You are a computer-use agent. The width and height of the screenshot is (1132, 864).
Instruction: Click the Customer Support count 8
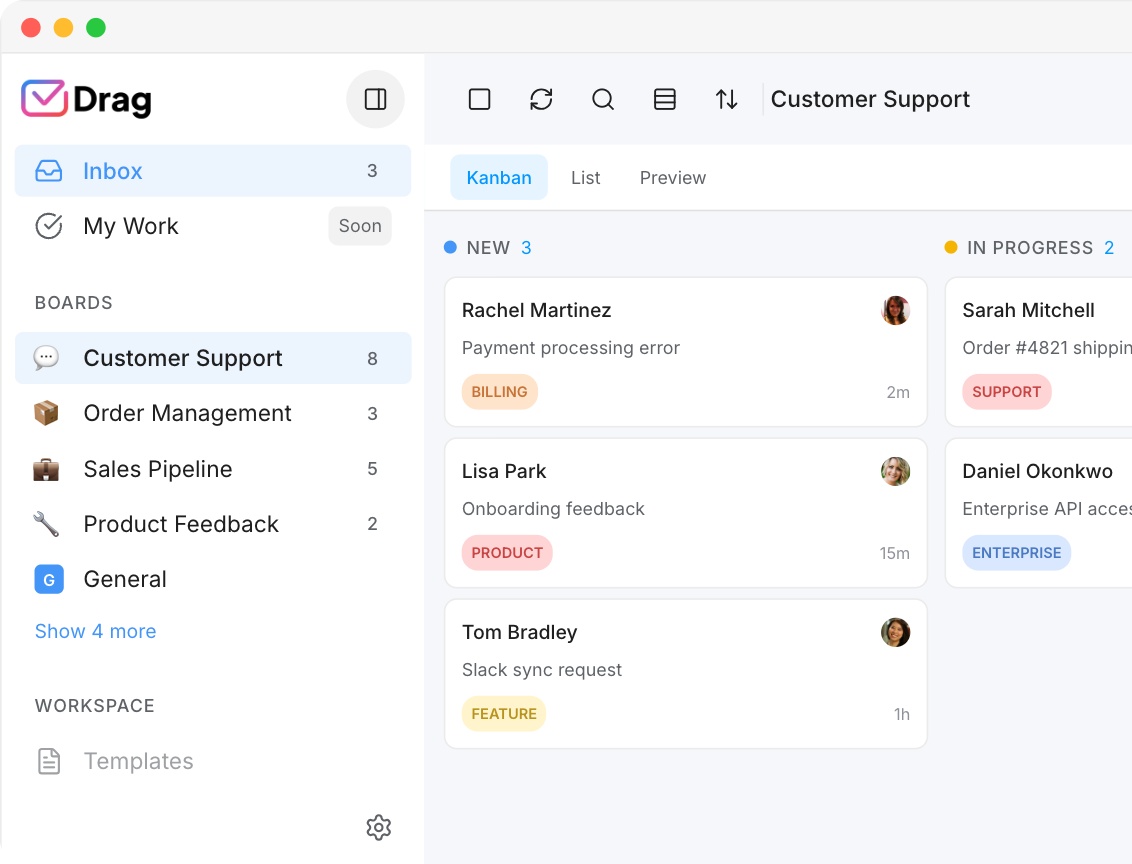click(372, 359)
